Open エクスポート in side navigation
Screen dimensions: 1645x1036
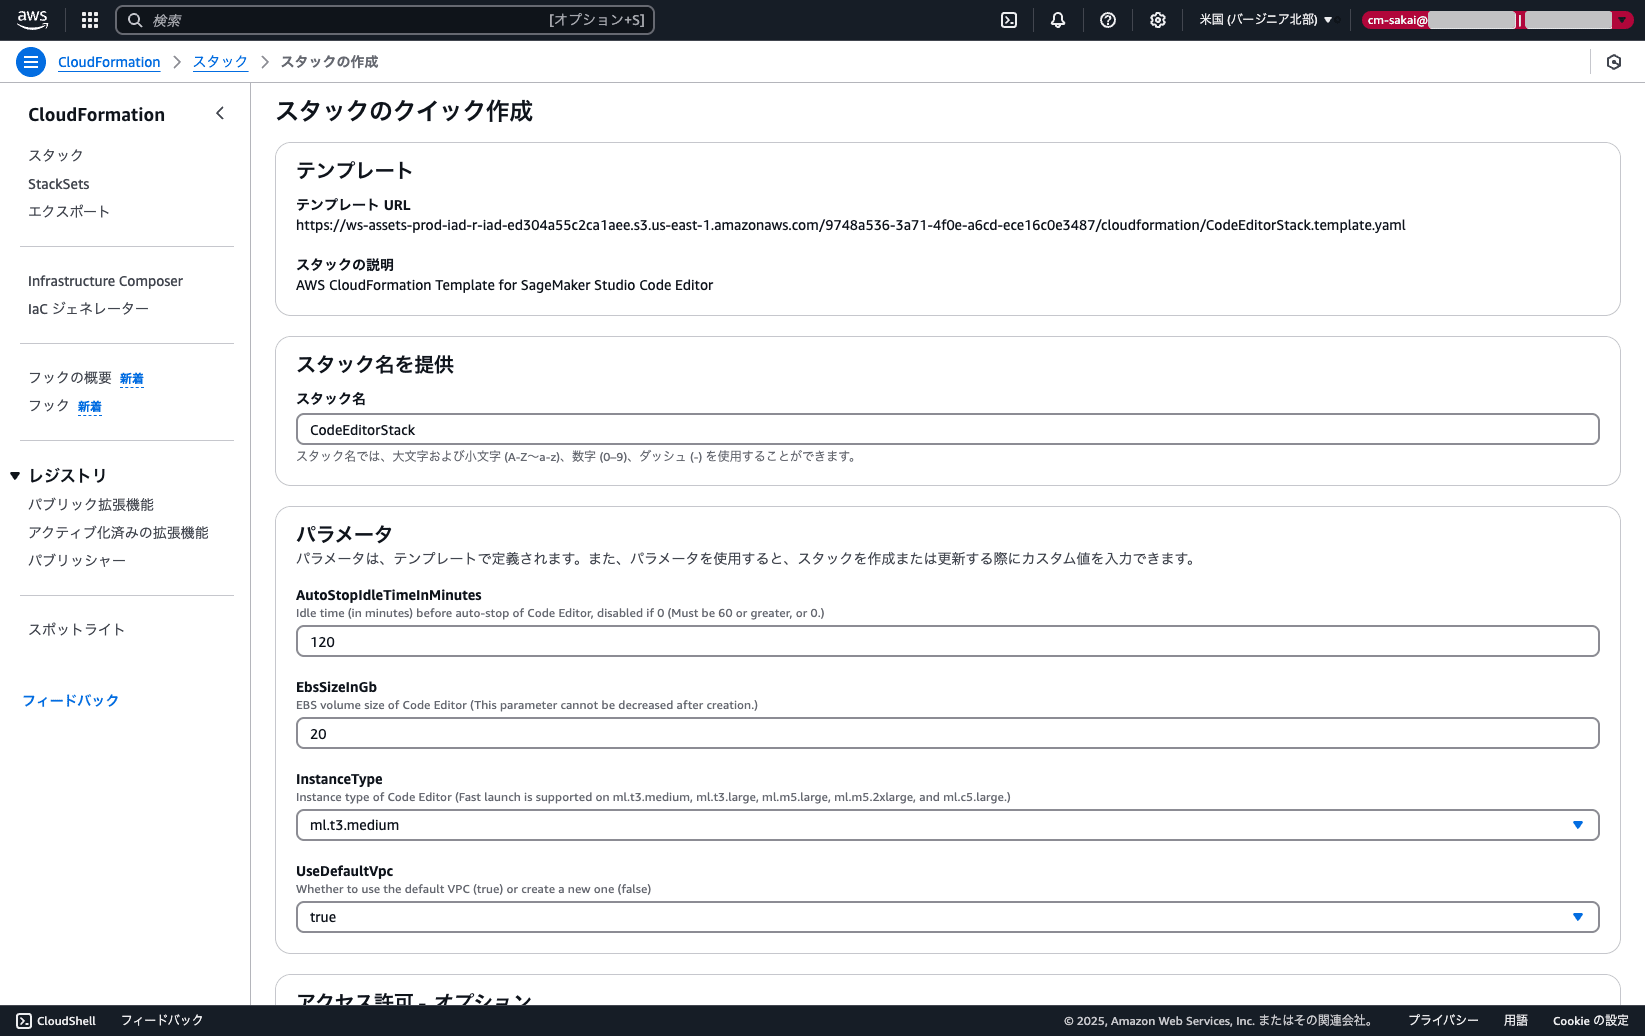69,211
